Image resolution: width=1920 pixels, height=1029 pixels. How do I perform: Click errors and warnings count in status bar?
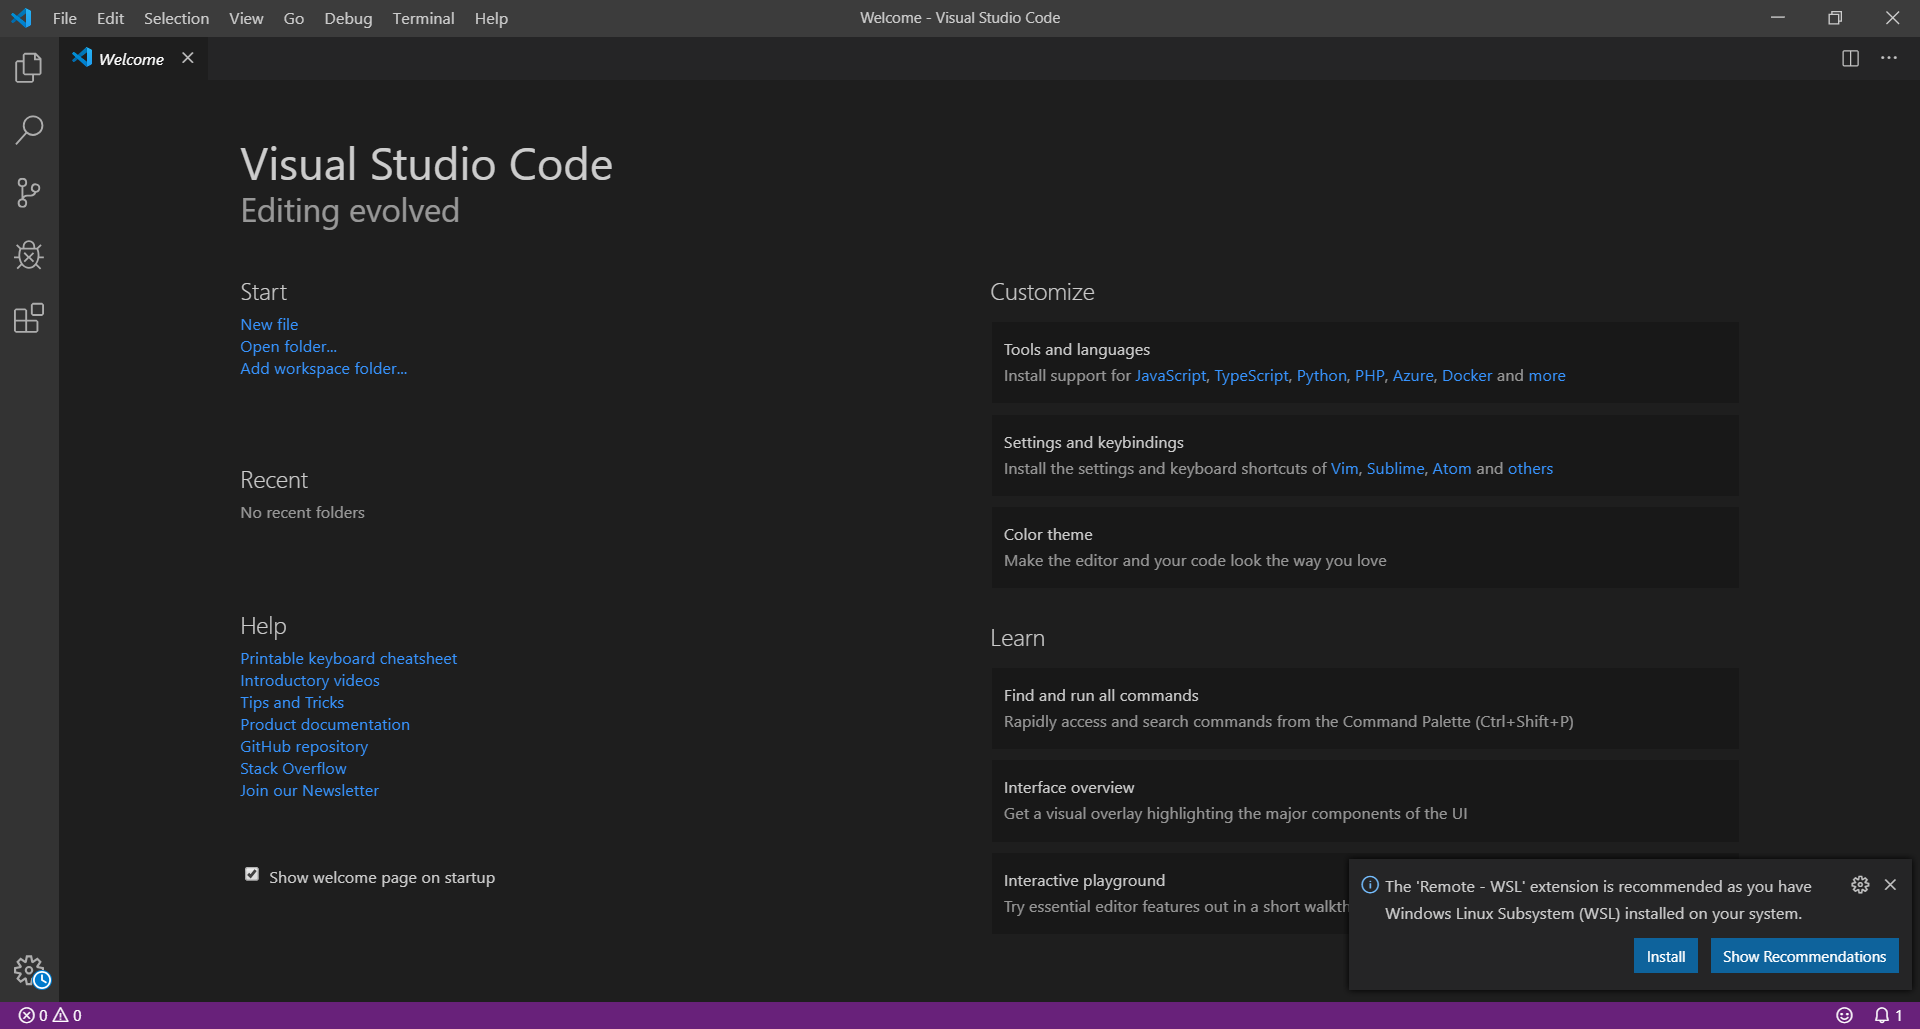pos(50,1015)
